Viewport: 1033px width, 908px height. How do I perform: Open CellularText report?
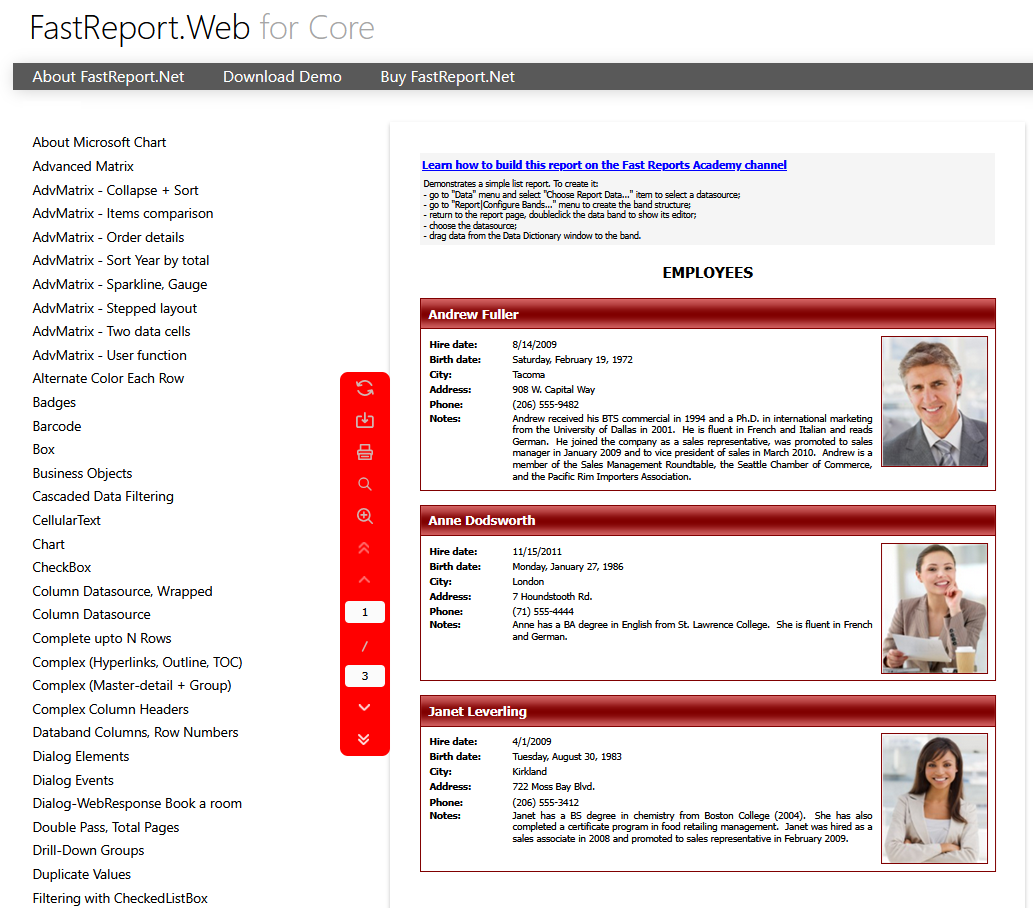67,520
